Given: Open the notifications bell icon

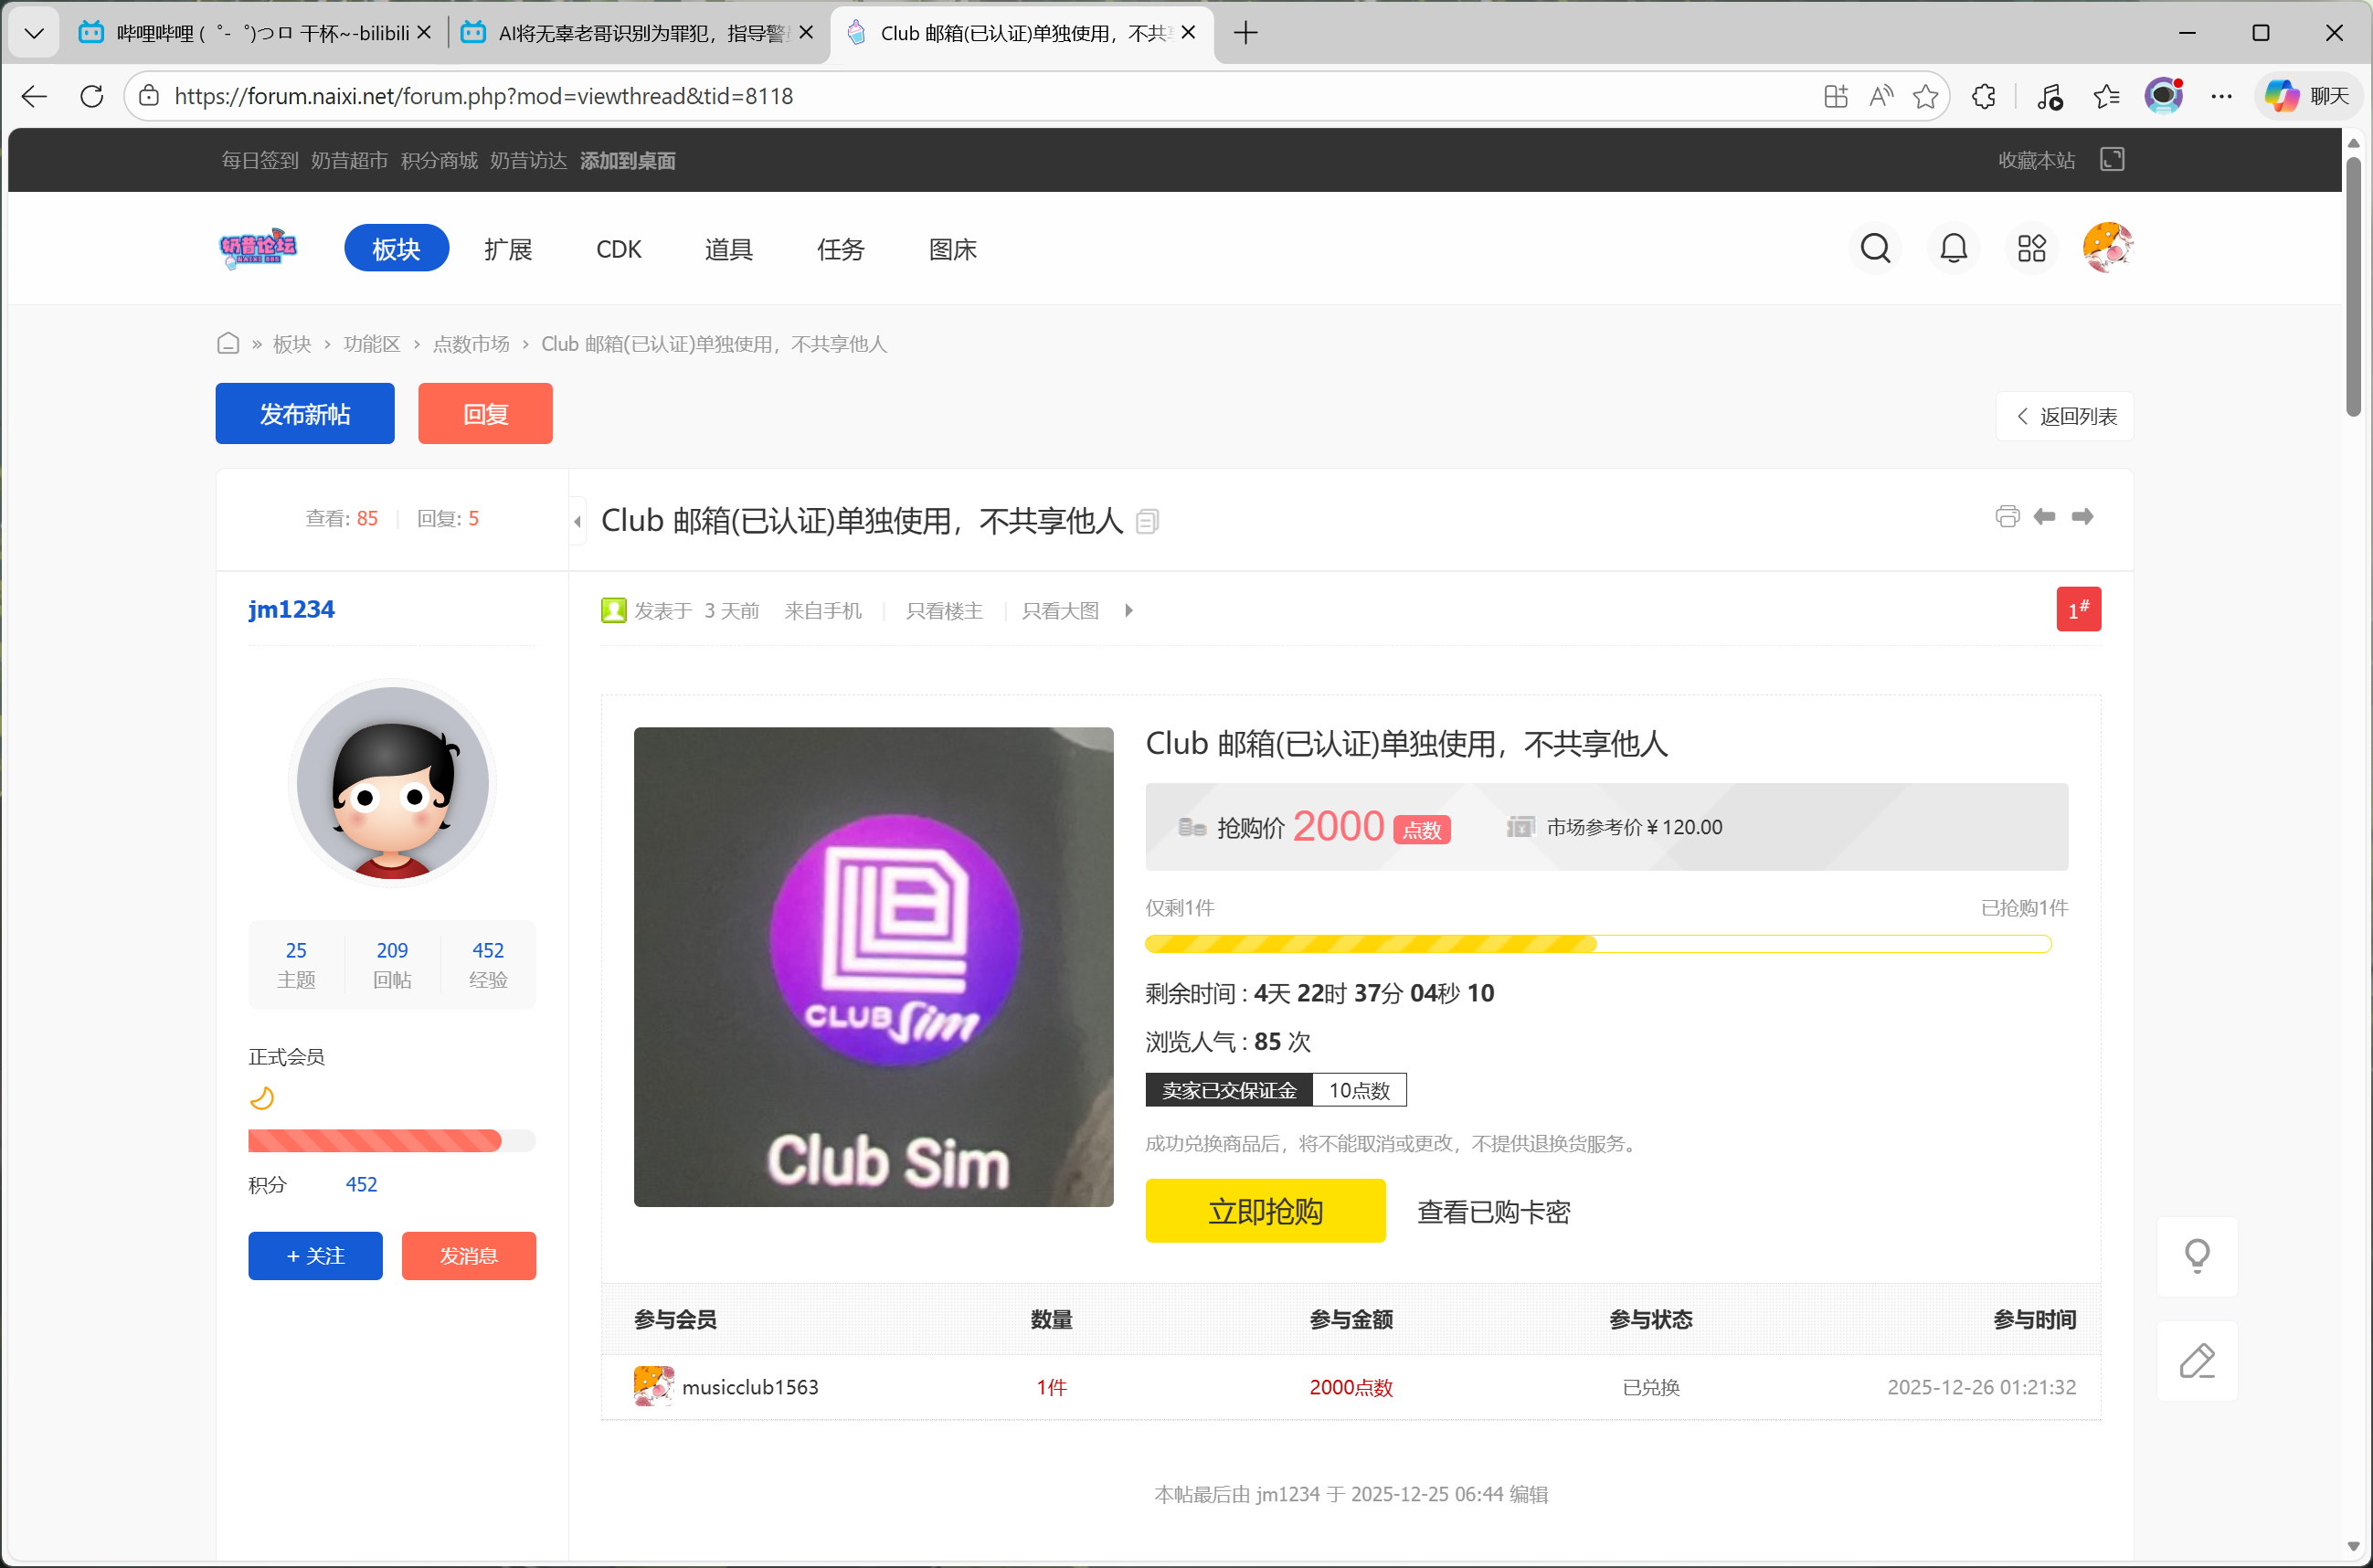Looking at the screenshot, I should coord(1953,248).
